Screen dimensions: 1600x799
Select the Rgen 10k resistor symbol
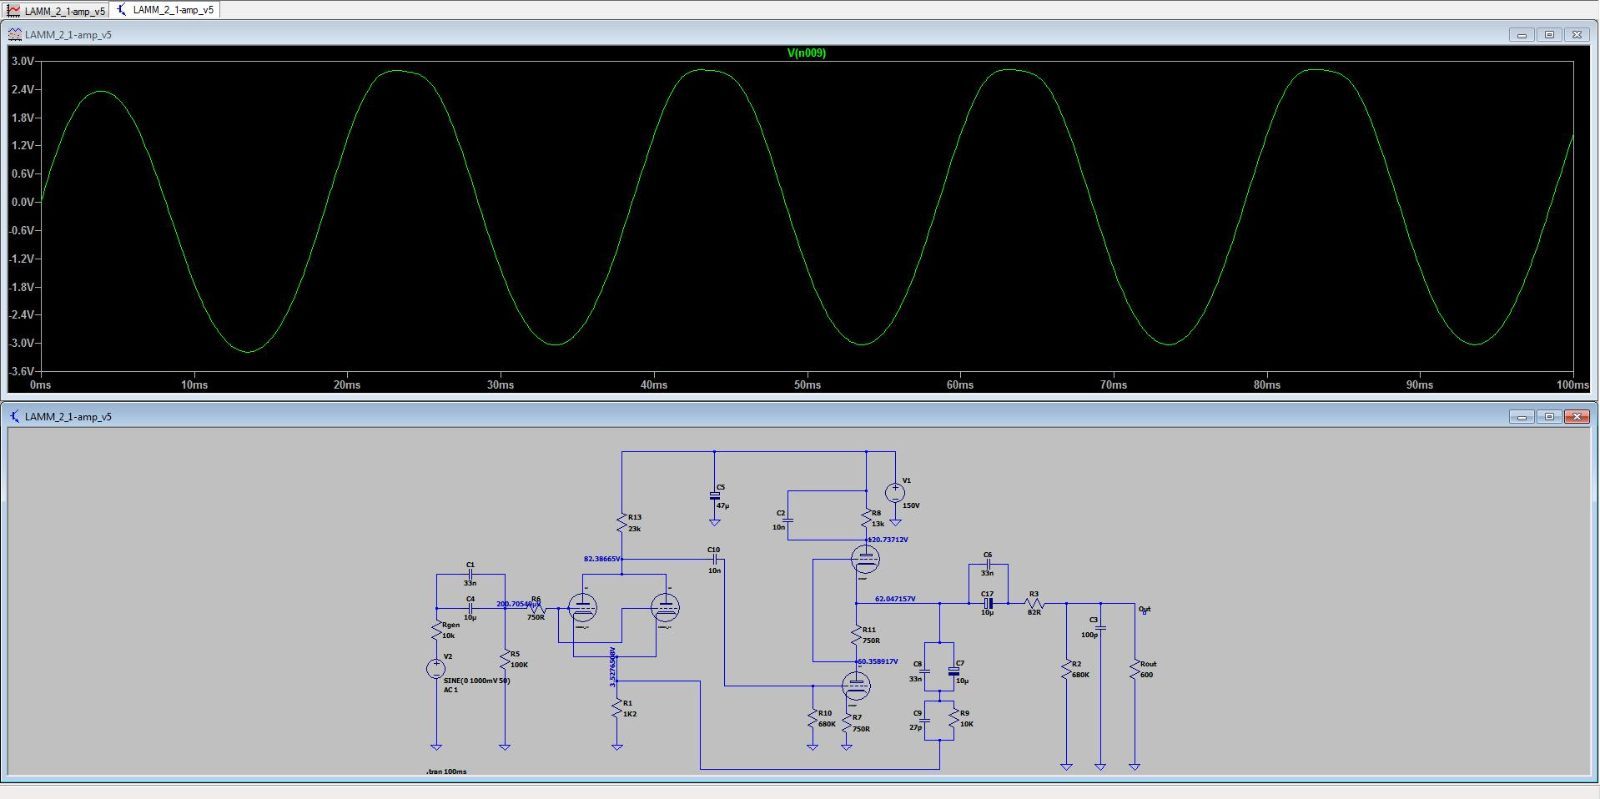[x=437, y=630]
